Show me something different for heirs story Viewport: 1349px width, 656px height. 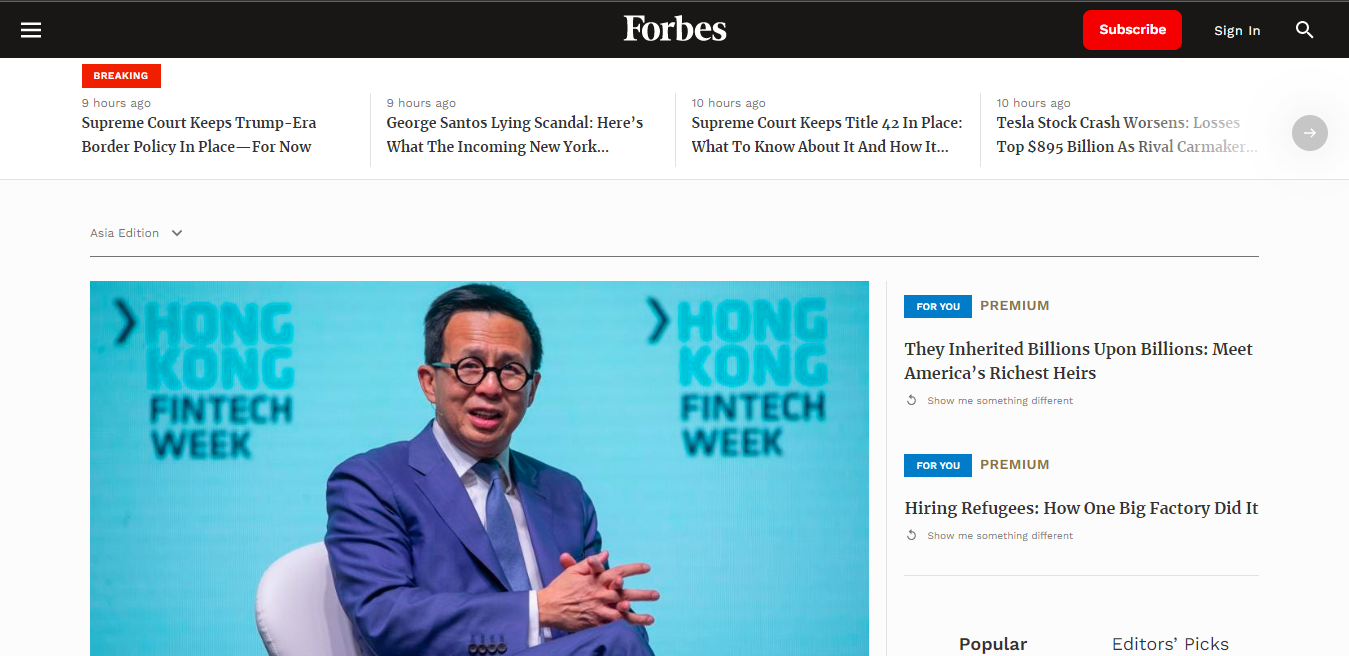click(1000, 400)
